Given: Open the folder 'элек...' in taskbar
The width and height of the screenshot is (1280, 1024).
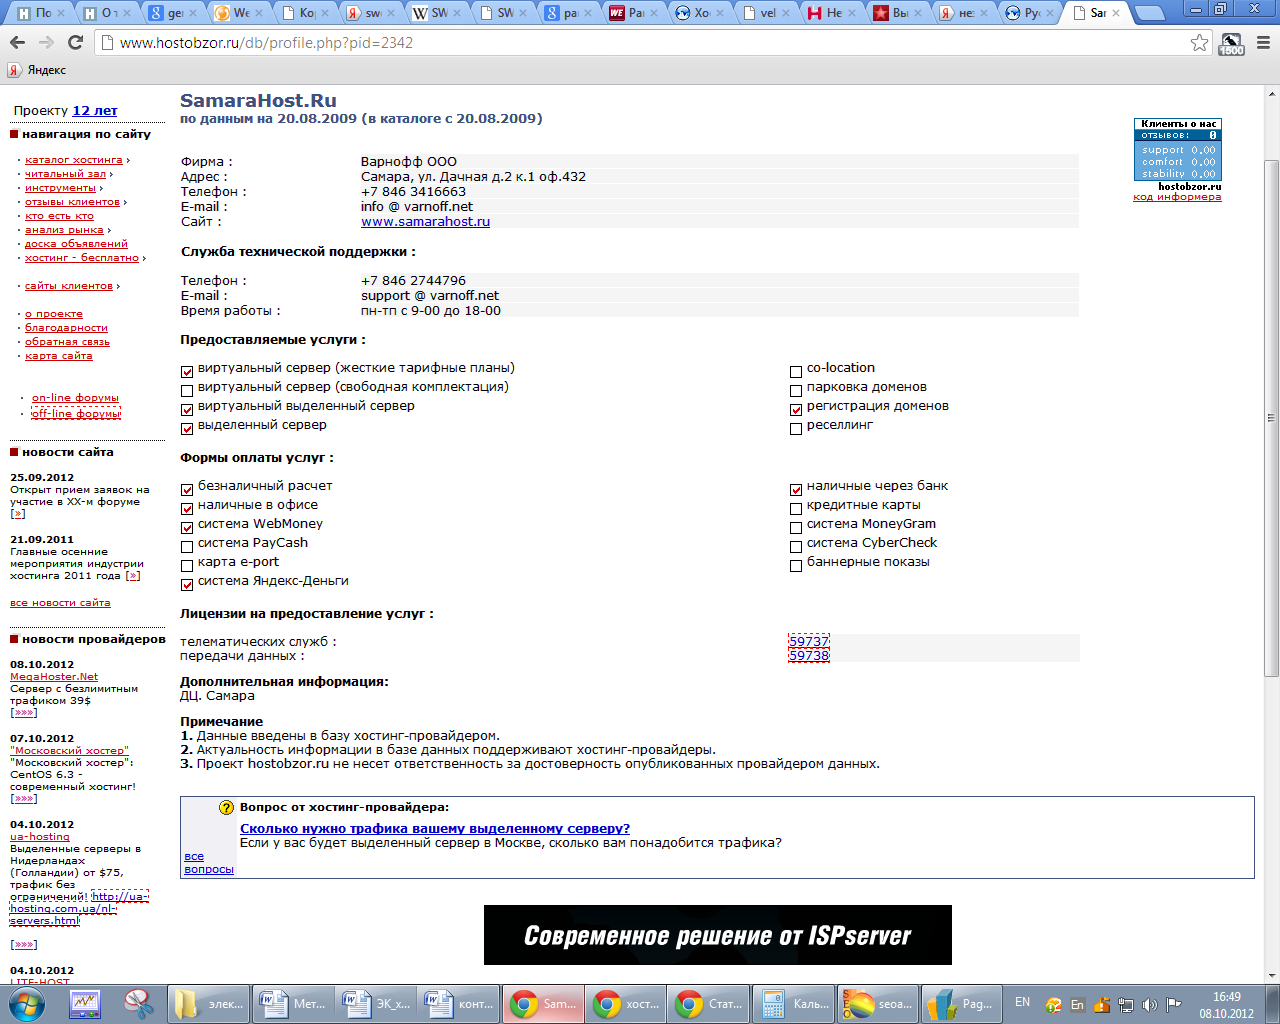Looking at the screenshot, I should (x=208, y=1004).
